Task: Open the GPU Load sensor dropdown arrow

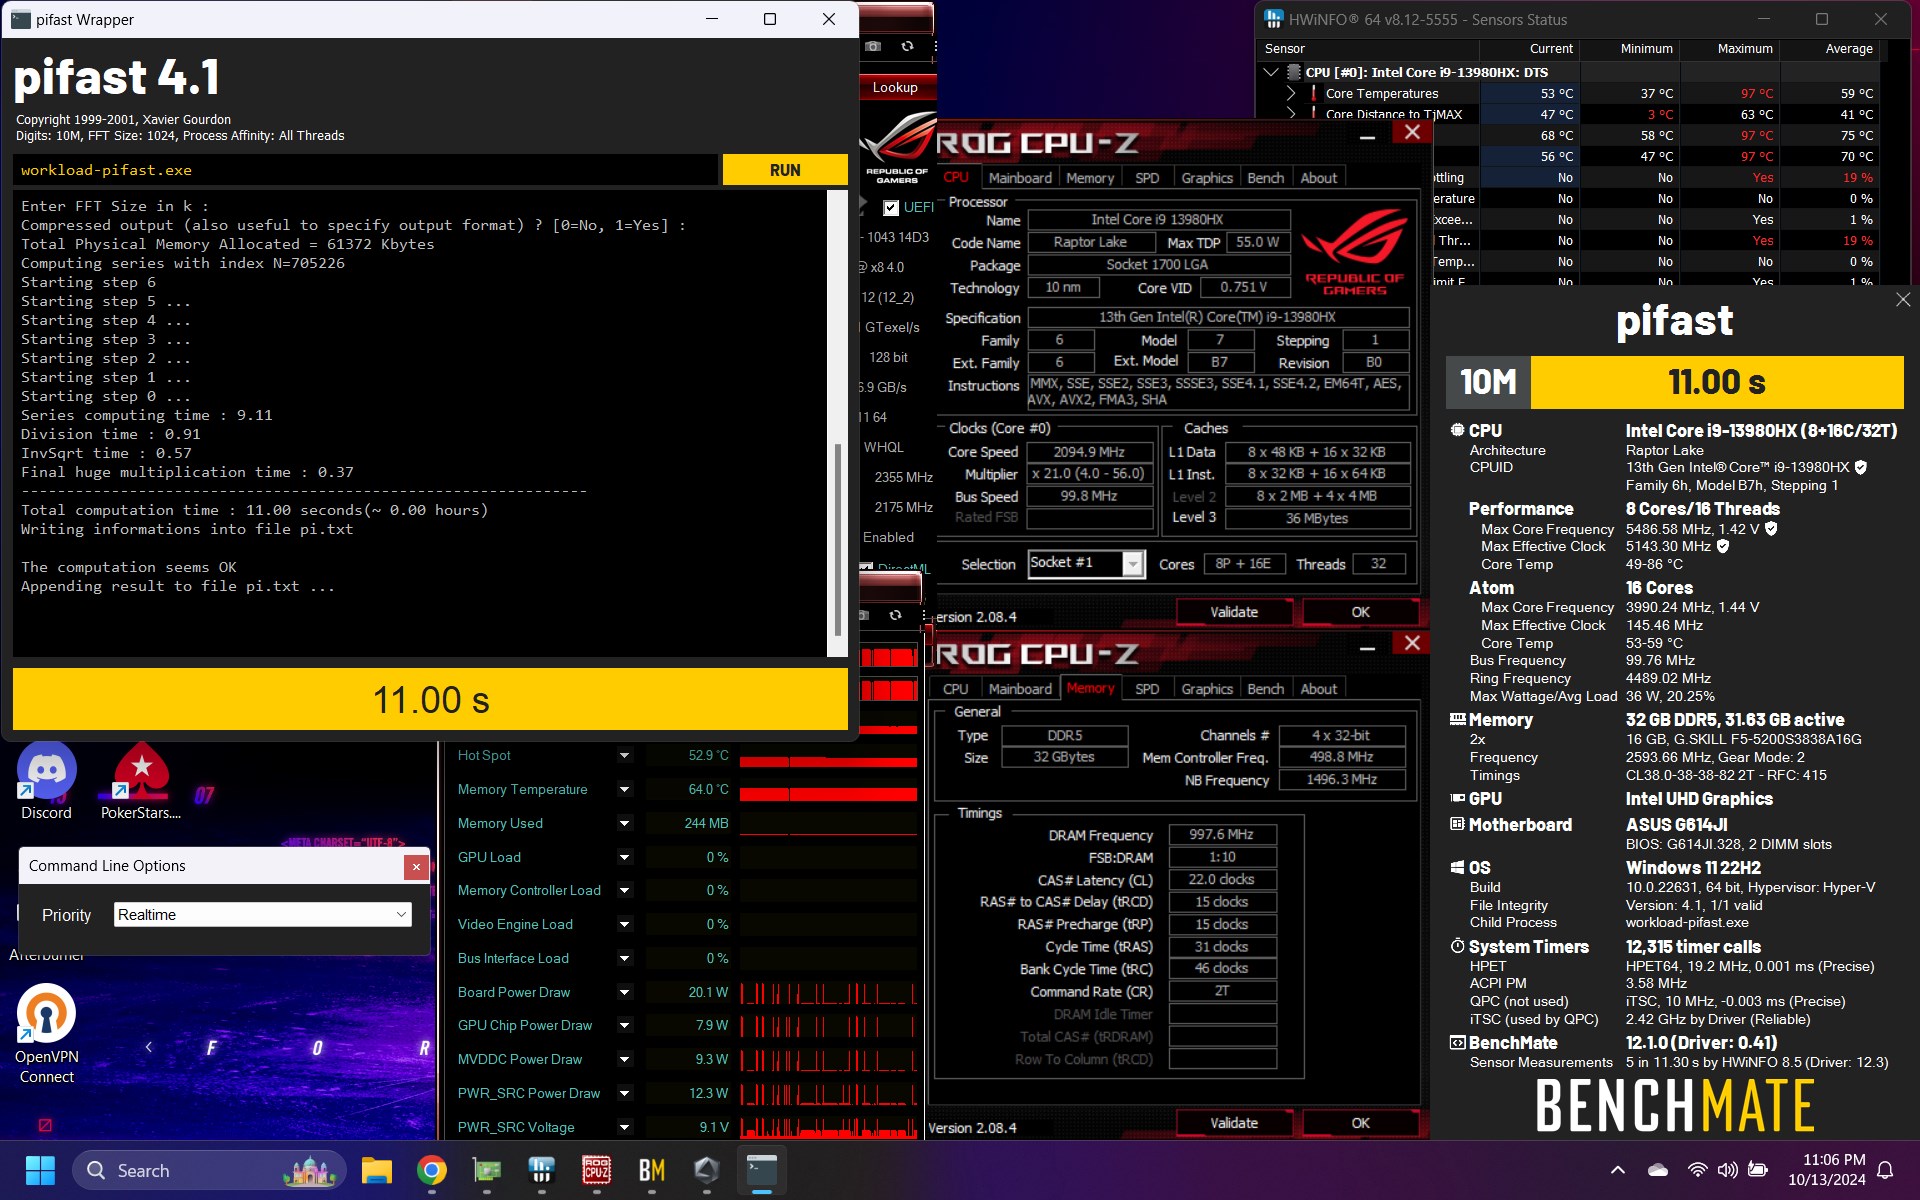Action: coord(624,858)
